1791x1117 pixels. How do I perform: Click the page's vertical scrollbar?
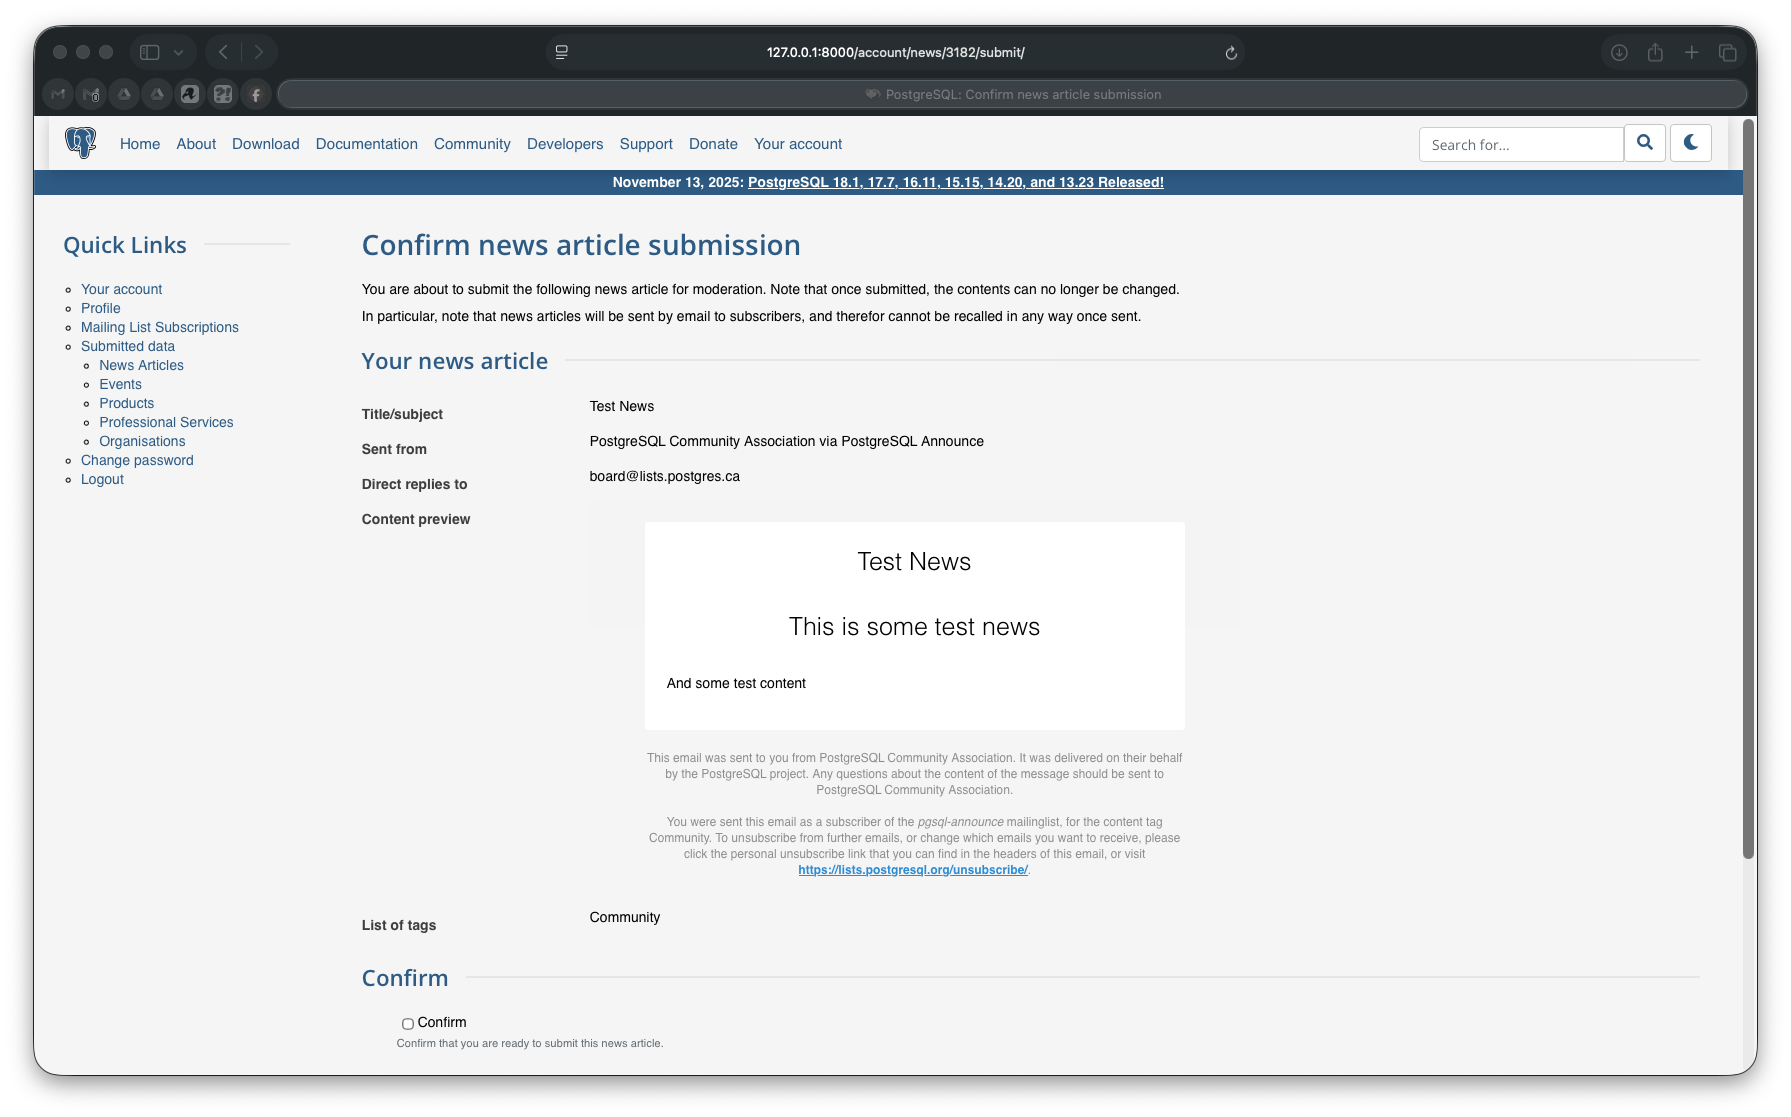coord(1748,490)
